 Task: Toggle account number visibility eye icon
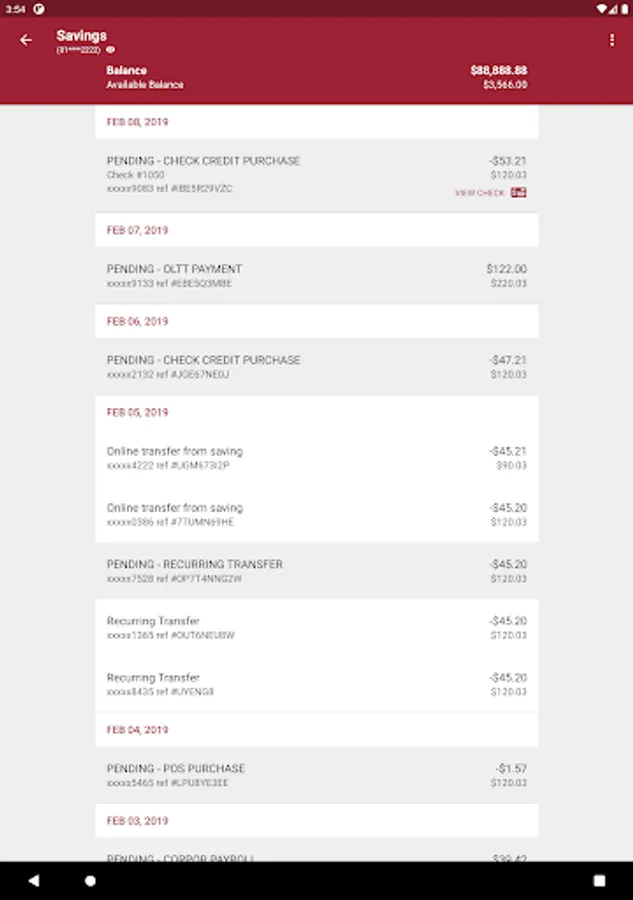pyautogui.click(x=111, y=49)
